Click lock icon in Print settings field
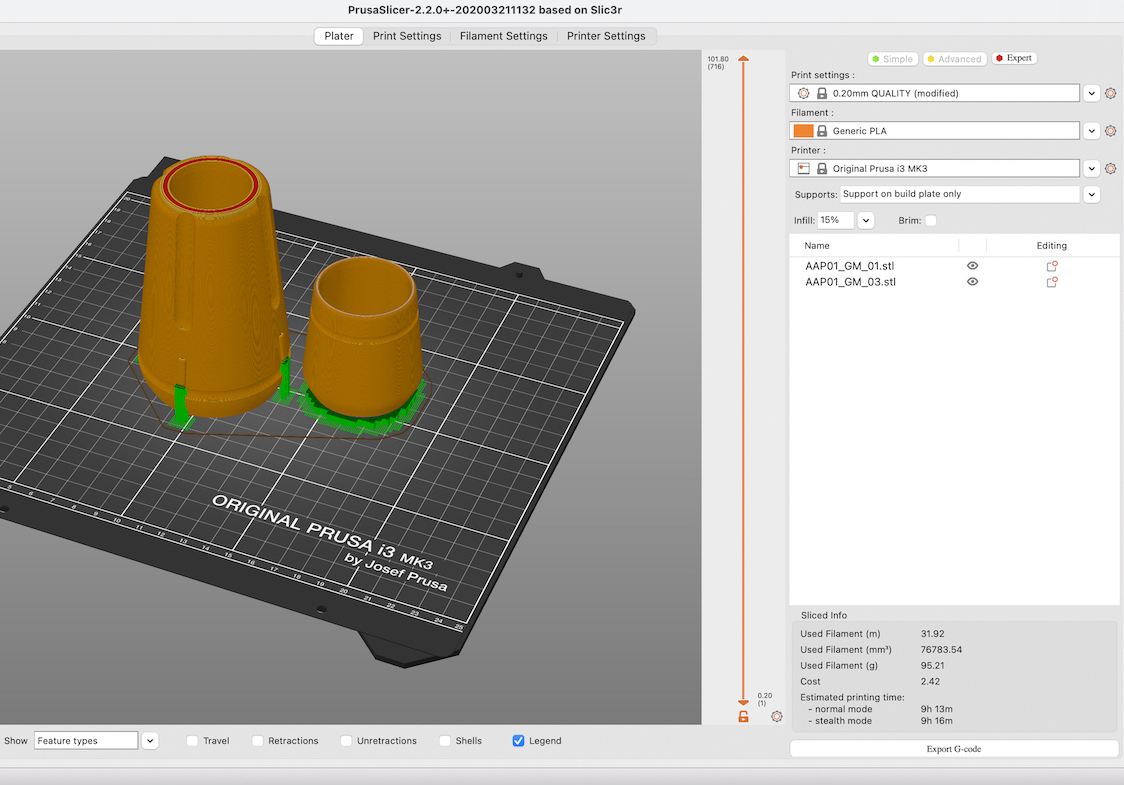The height and width of the screenshot is (785, 1124). 822,93
